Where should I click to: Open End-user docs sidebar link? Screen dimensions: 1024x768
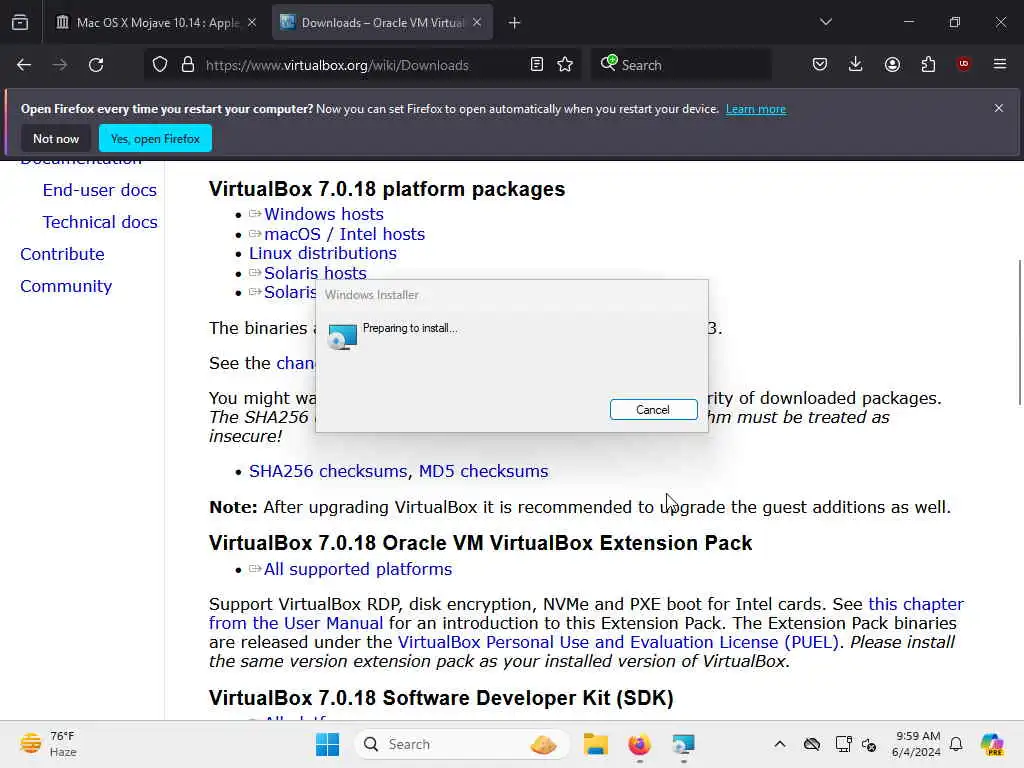[x=100, y=190]
